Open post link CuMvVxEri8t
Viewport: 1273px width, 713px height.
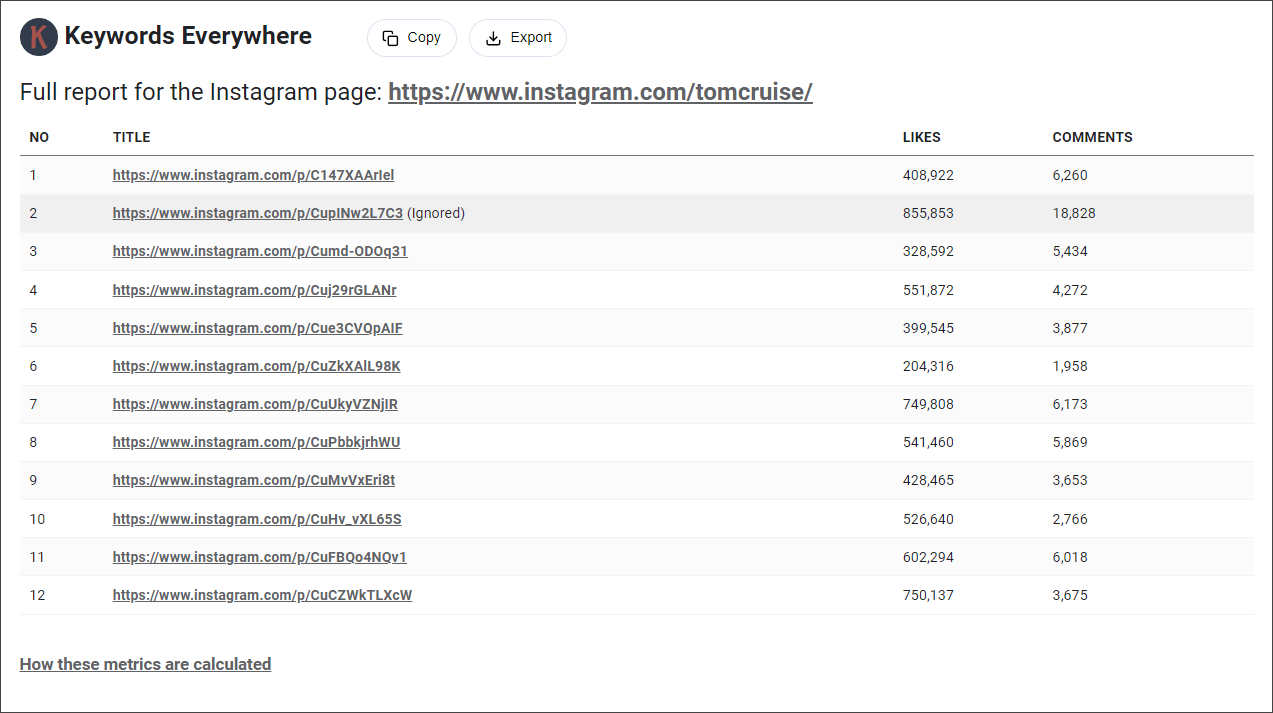(254, 480)
